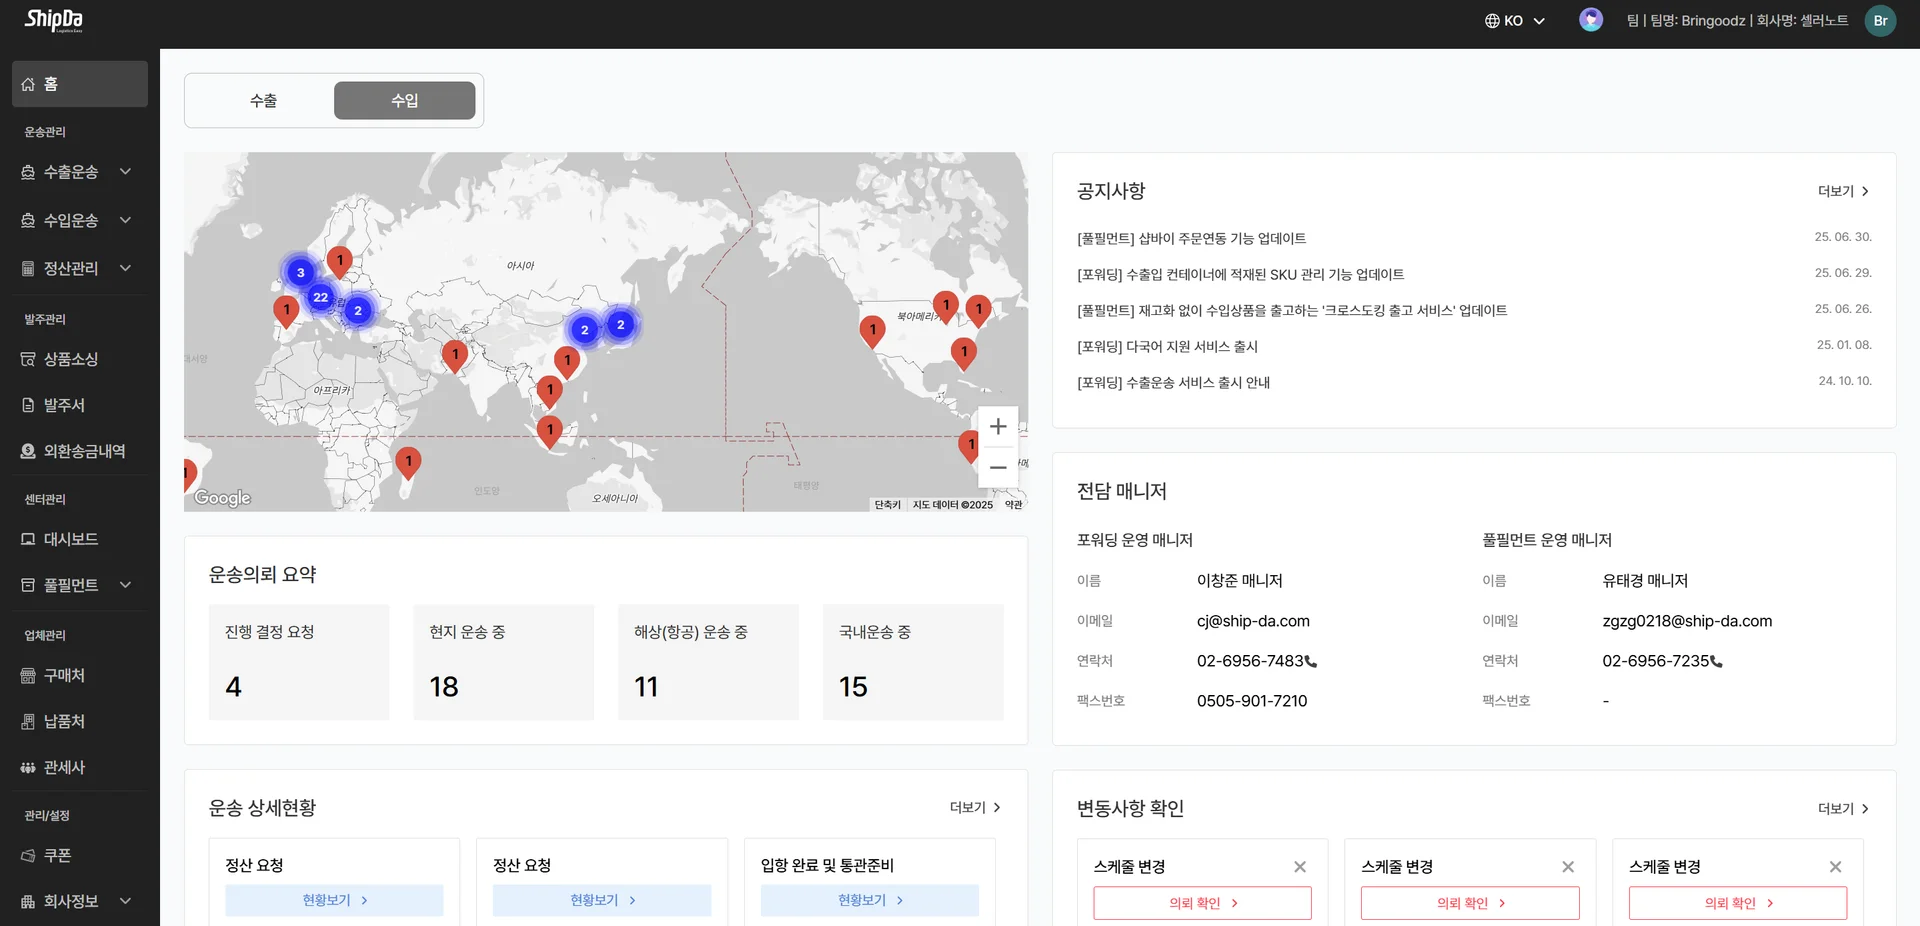The width and height of the screenshot is (1920, 926).
Task: Click 더보기 link in 공지사항
Action: [x=1842, y=191]
